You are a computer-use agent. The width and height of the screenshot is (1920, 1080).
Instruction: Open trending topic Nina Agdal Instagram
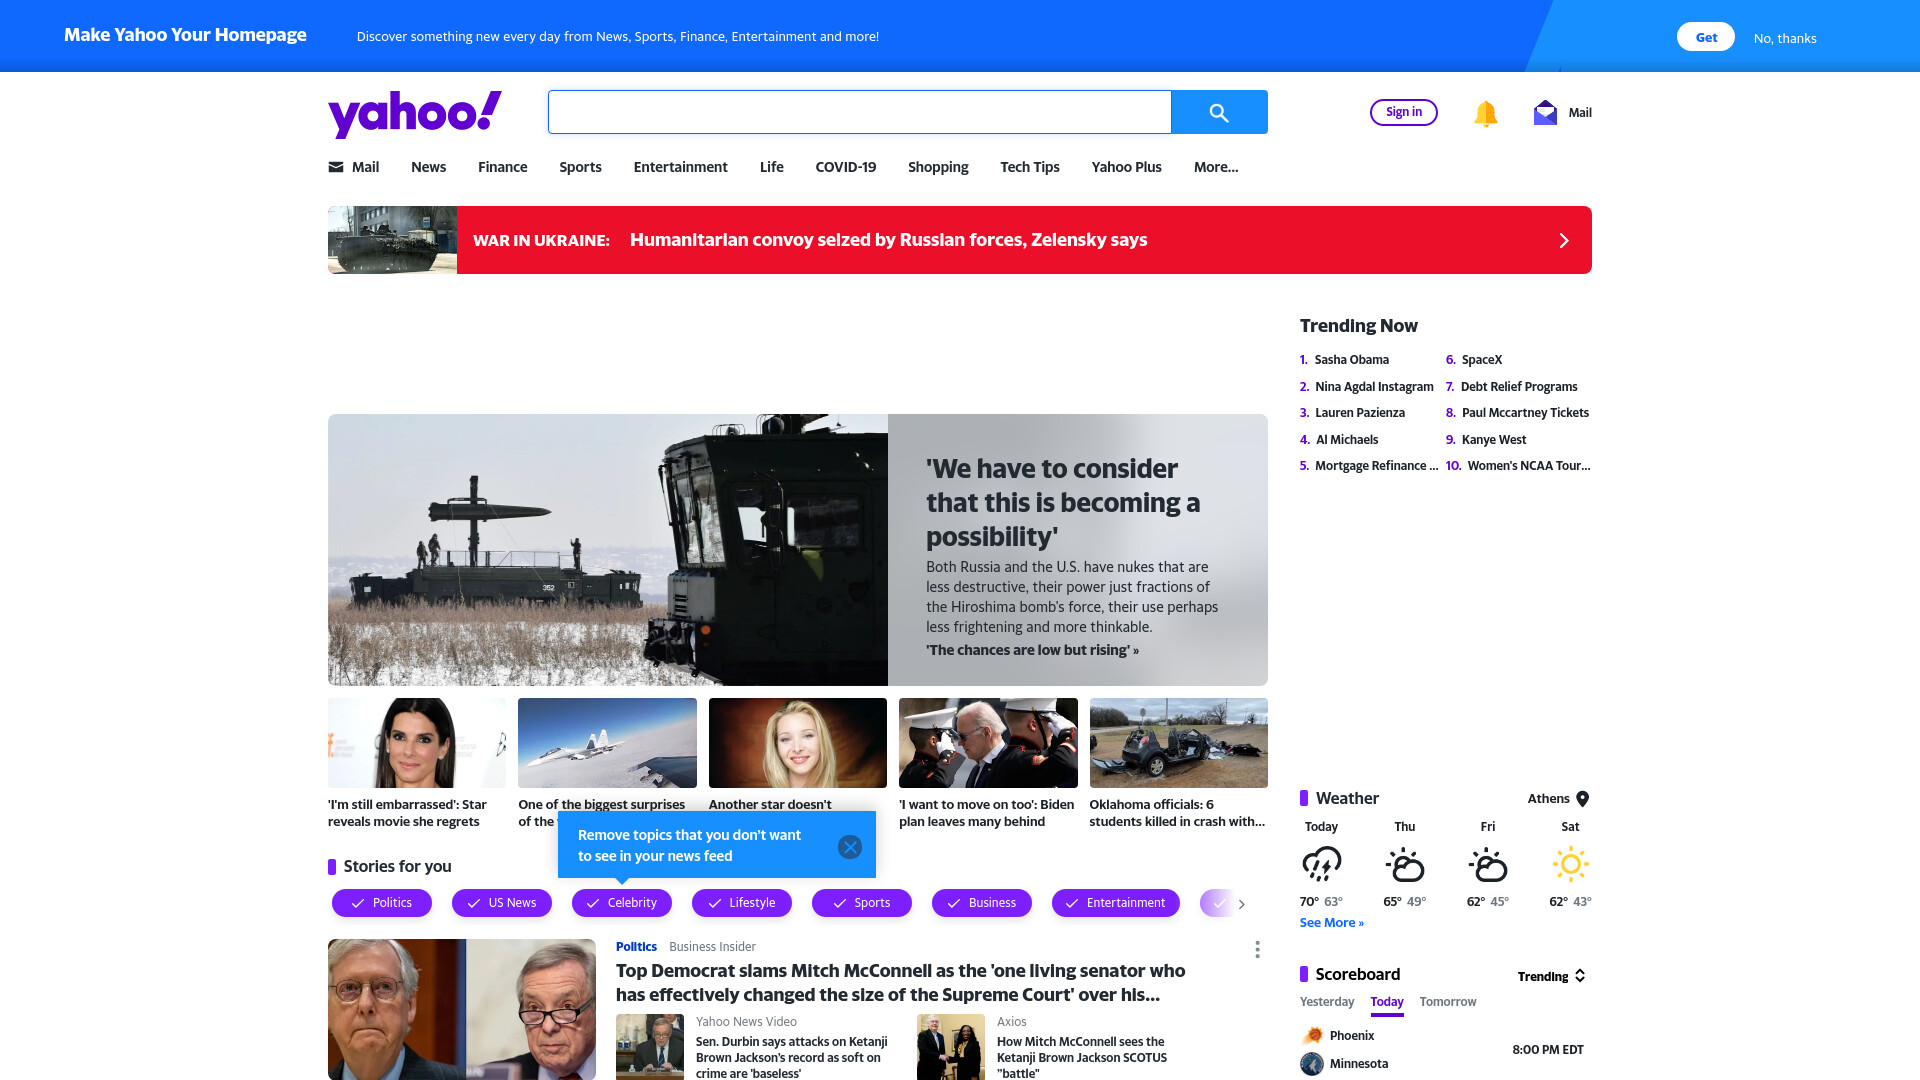tap(1374, 387)
